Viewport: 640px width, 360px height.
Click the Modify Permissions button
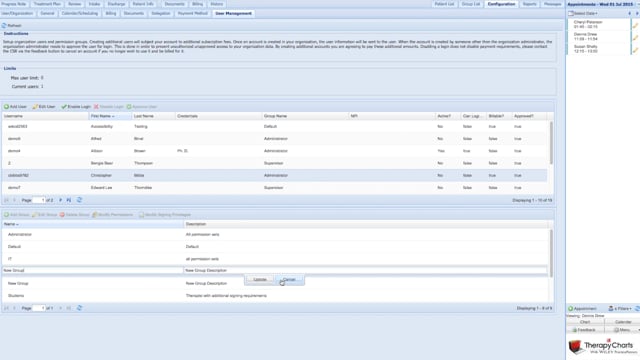coord(113,215)
